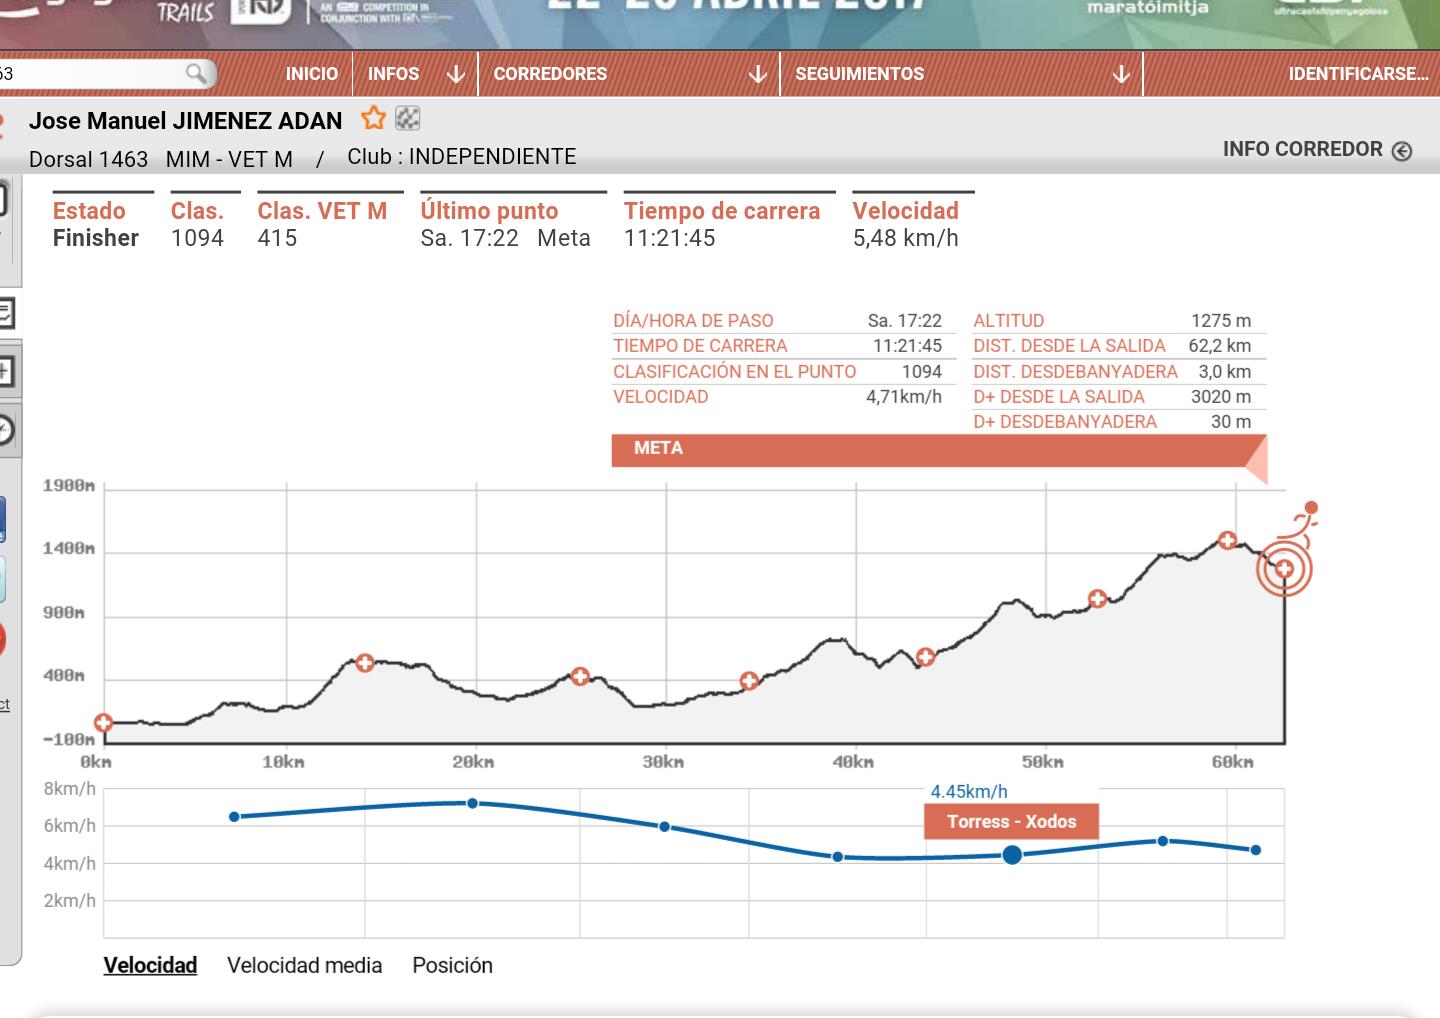Screen dimensions: 1440x1018
Task: Select the highest checkpoint marker near 60km
Action: (x=1227, y=540)
